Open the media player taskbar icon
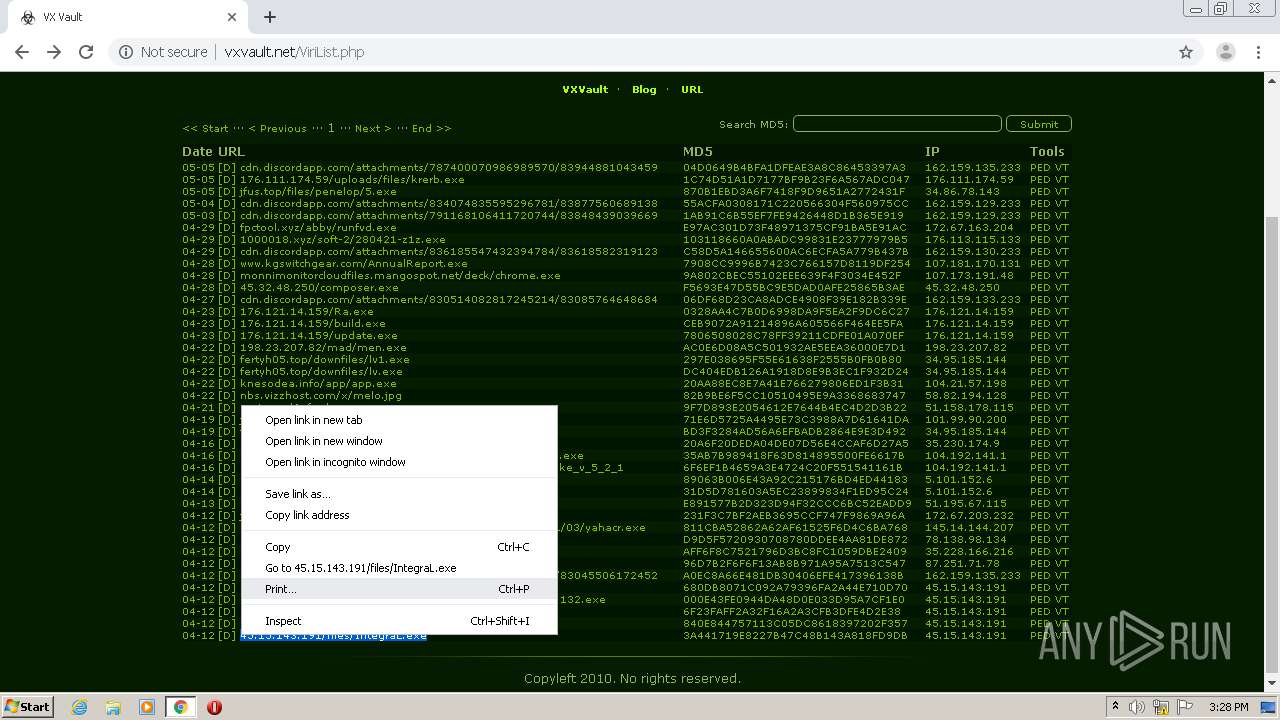The image size is (1280, 720). point(147,707)
